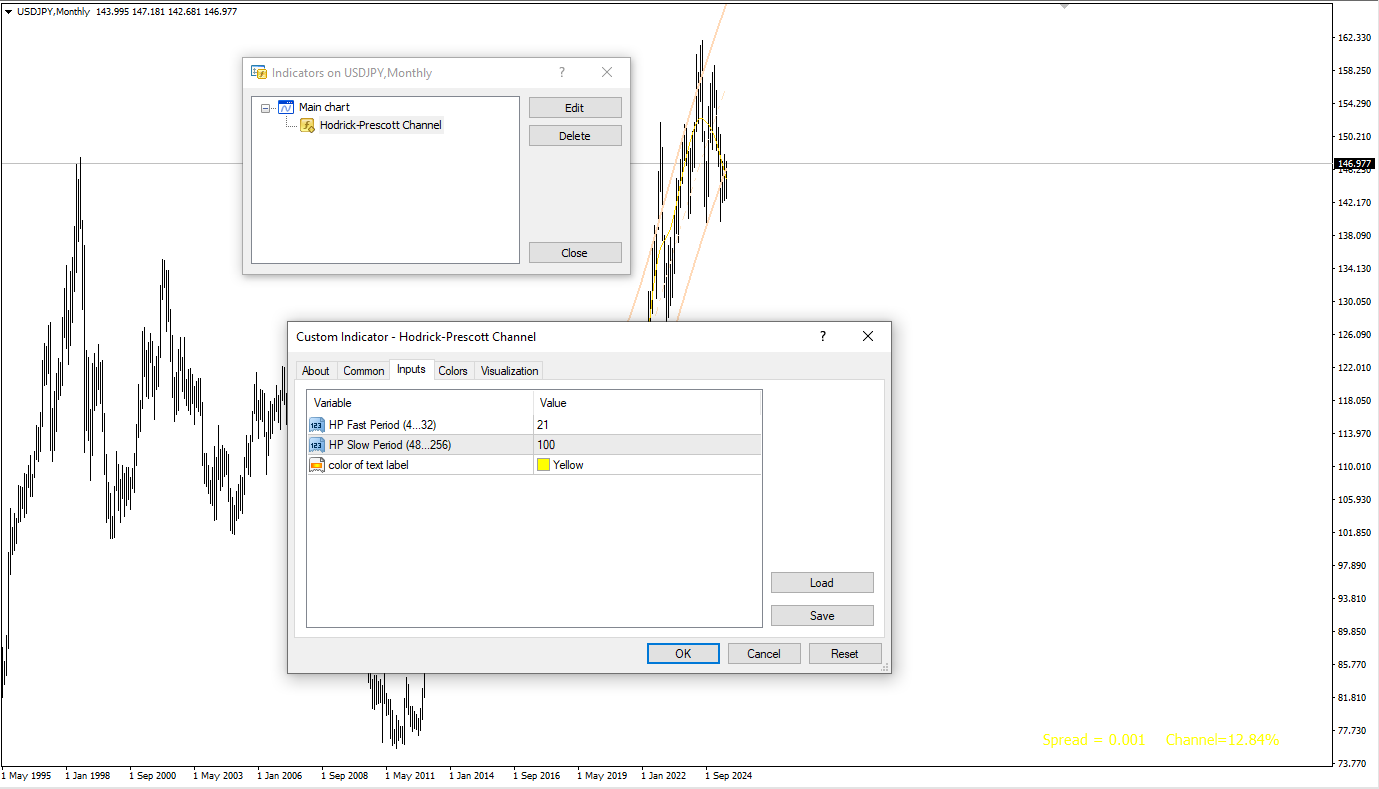Open the chart menu arrow beside USDJPY,Monthly

click(9, 11)
